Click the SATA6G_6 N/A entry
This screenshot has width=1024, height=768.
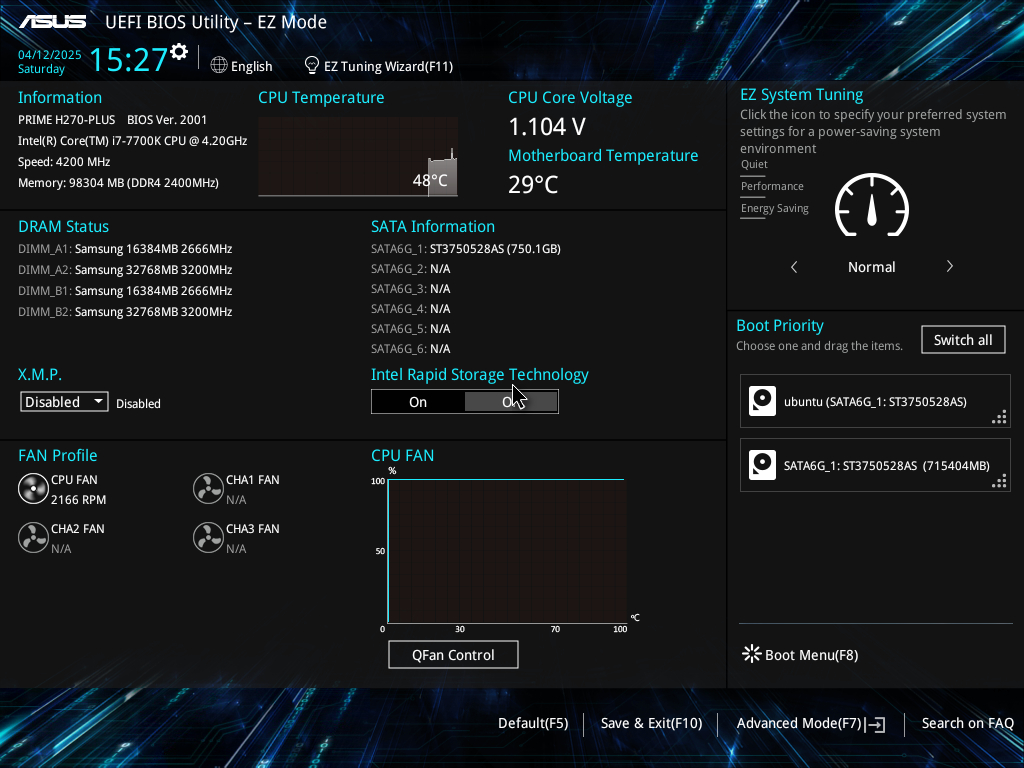click(x=411, y=349)
